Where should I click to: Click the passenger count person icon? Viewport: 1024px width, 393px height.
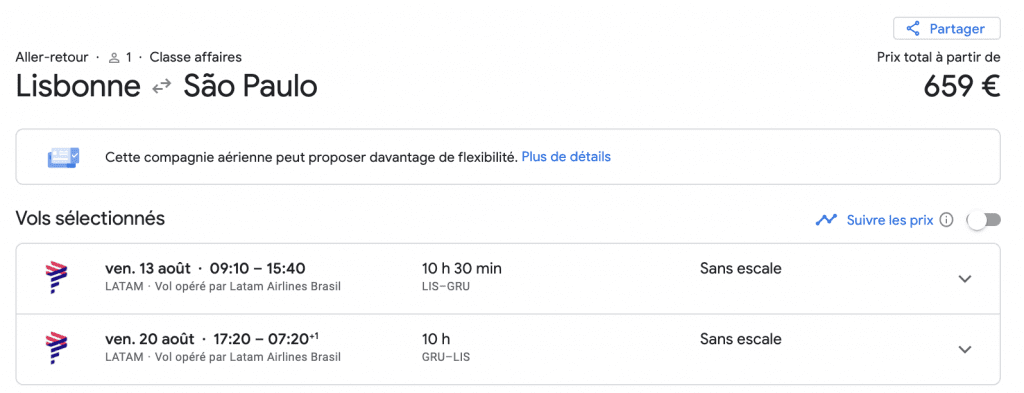click(114, 57)
